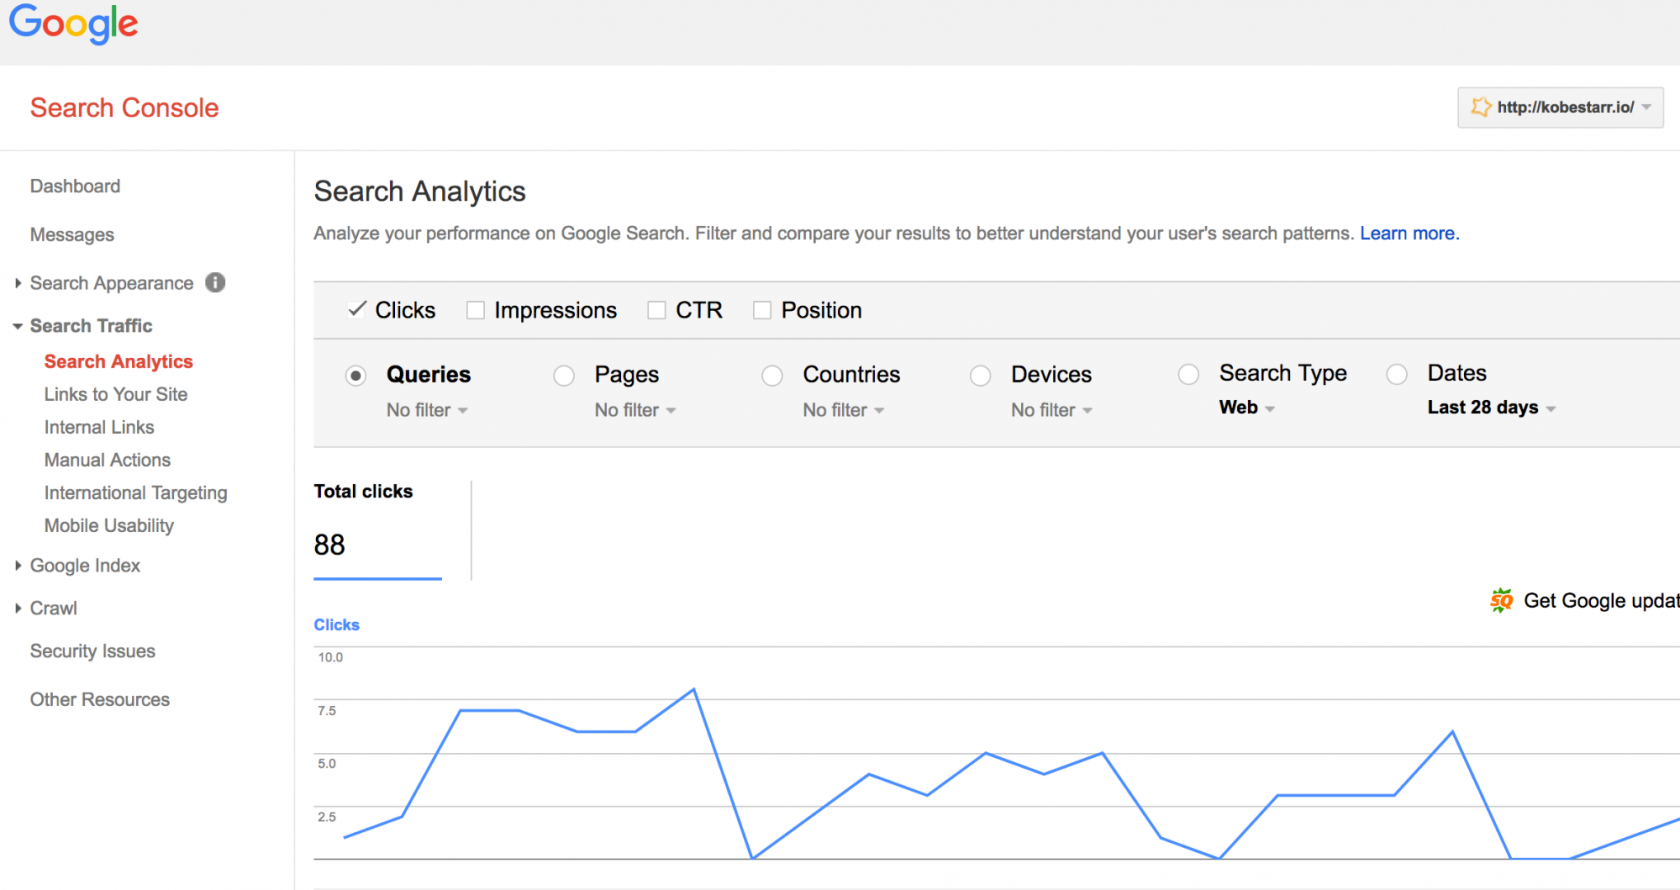Open Manual Actions in the sidebar

107,460
